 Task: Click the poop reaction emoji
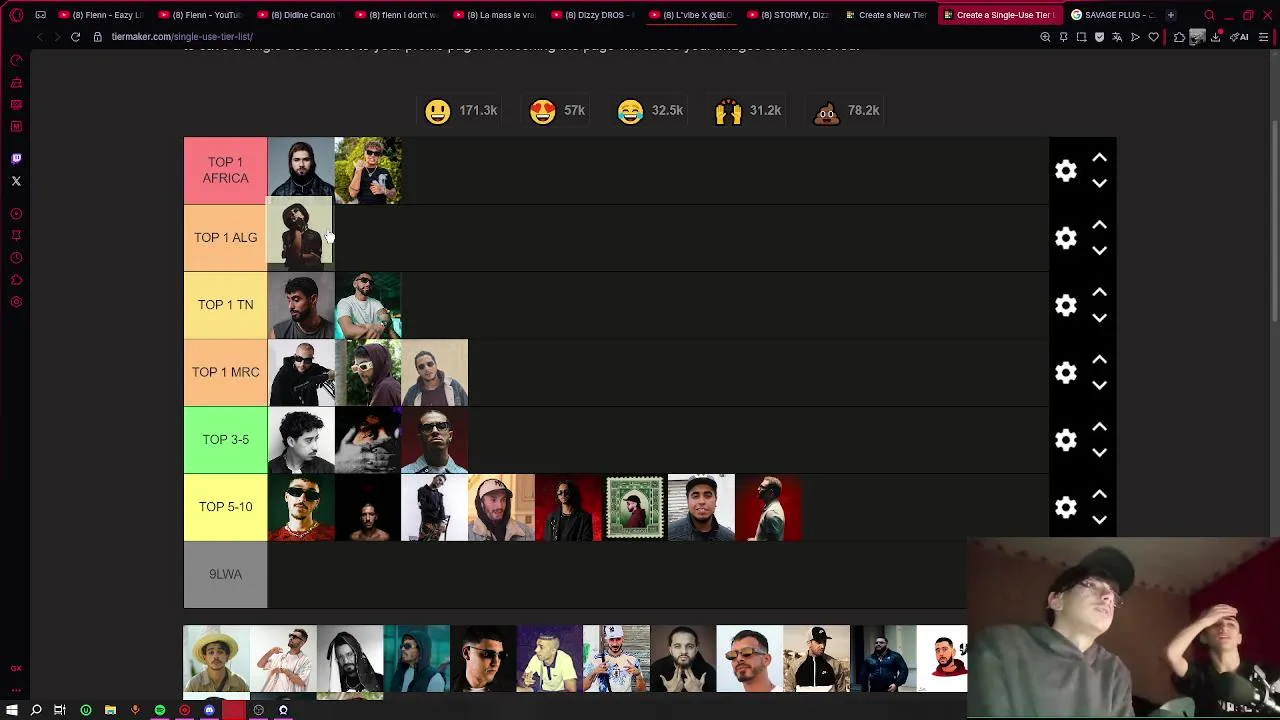pyautogui.click(x=826, y=111)
